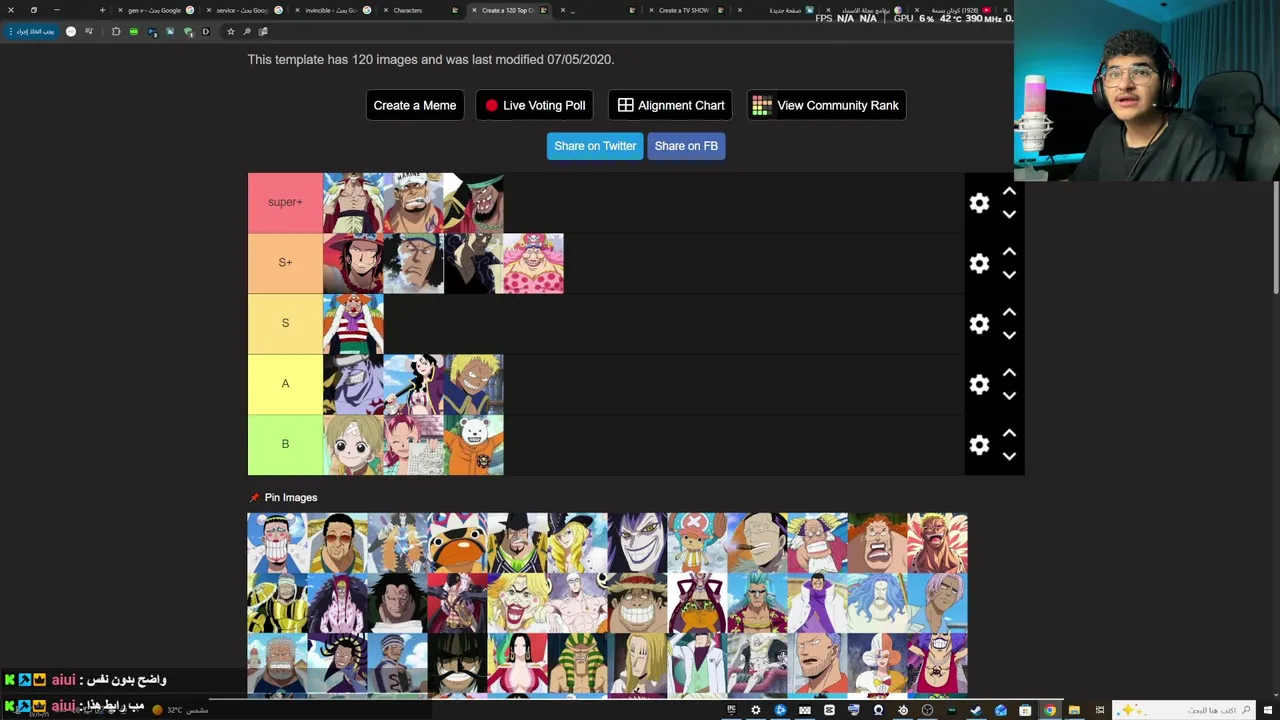Screen dimensions: 1280x720
Task: Open the taskbar settings gear app
Action: click(x=755, y=710)
